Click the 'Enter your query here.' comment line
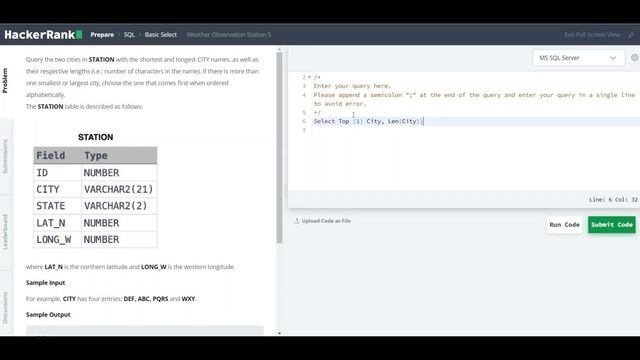 click(x=352, y=86)
